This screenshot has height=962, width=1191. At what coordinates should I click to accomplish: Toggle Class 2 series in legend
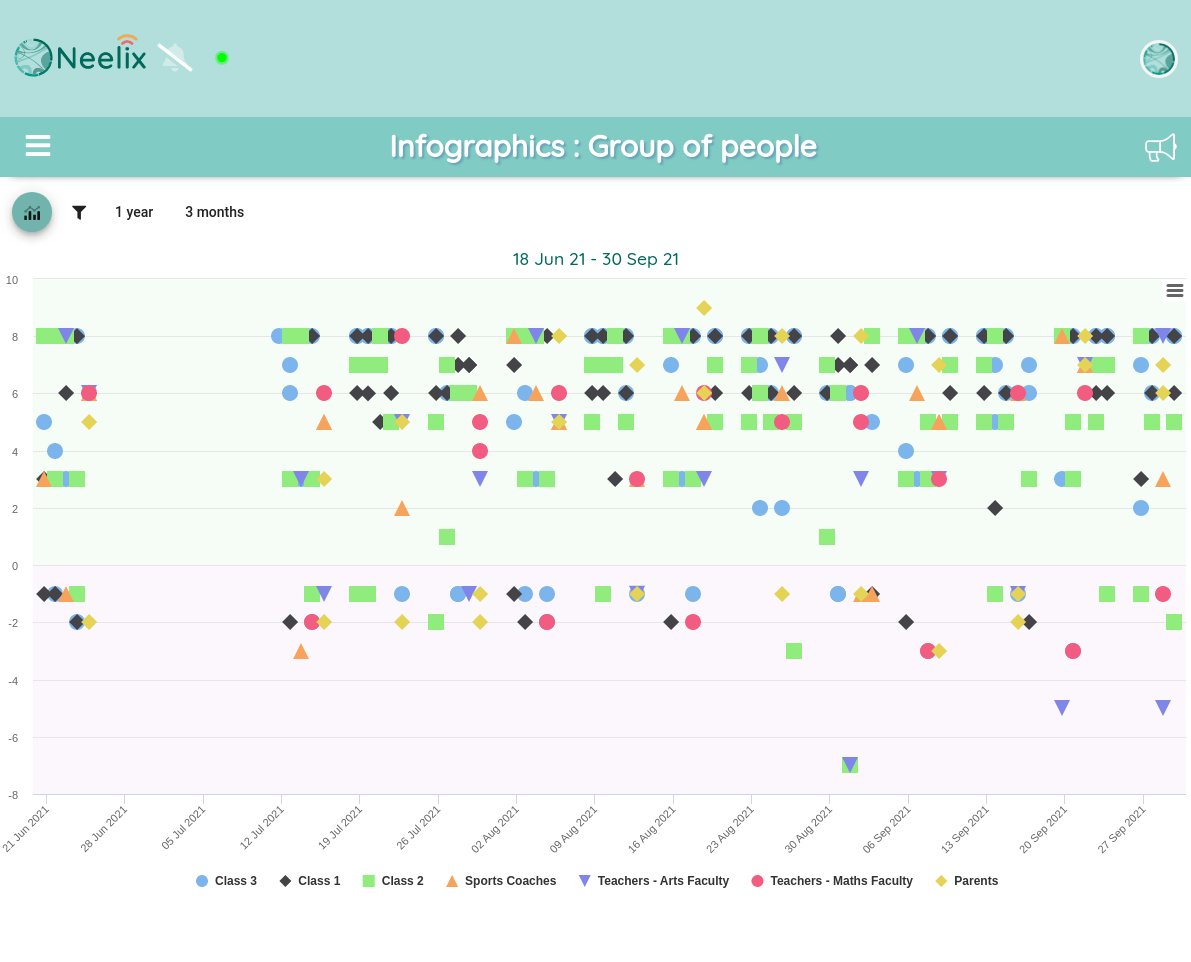[x=393, y=881]
